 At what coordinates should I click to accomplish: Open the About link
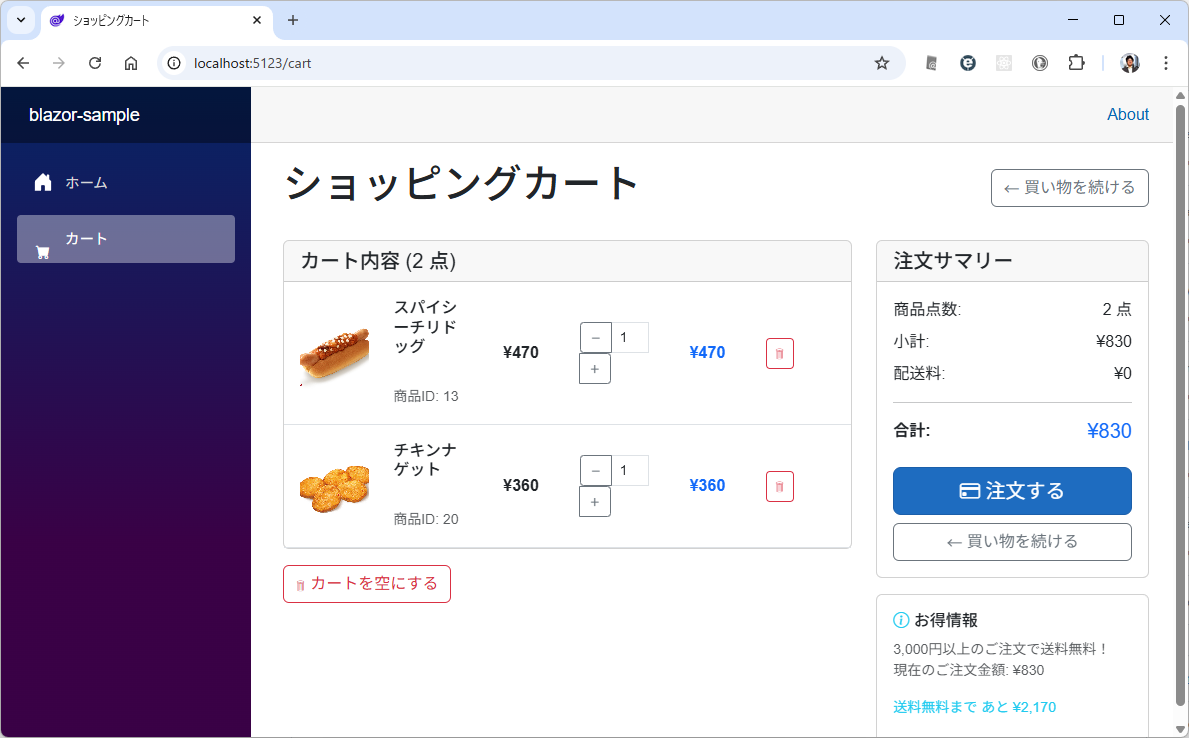click(1127, 115)
